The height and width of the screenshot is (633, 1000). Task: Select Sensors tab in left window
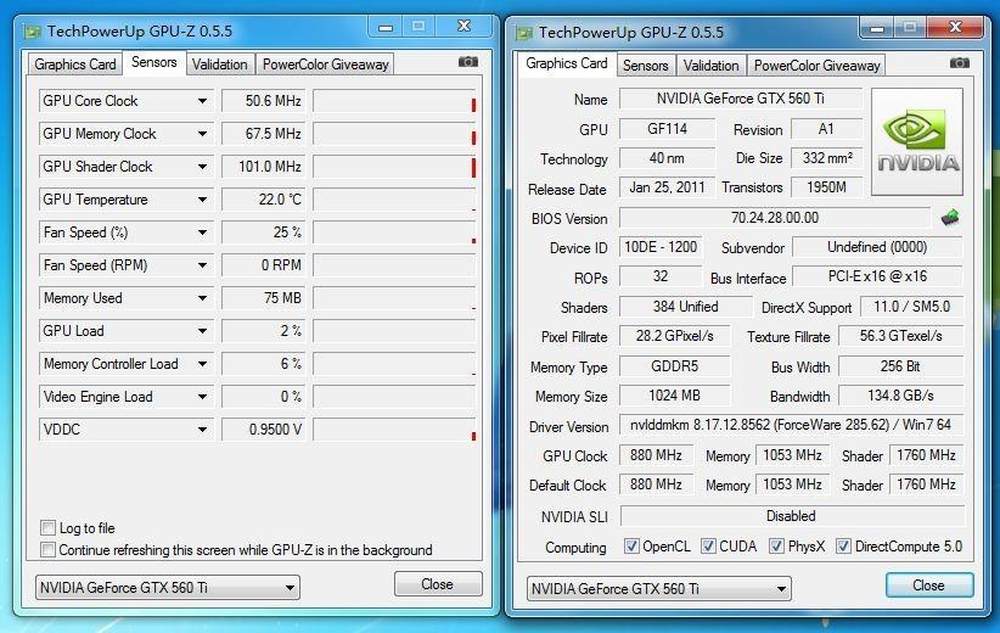pos(154,62)
